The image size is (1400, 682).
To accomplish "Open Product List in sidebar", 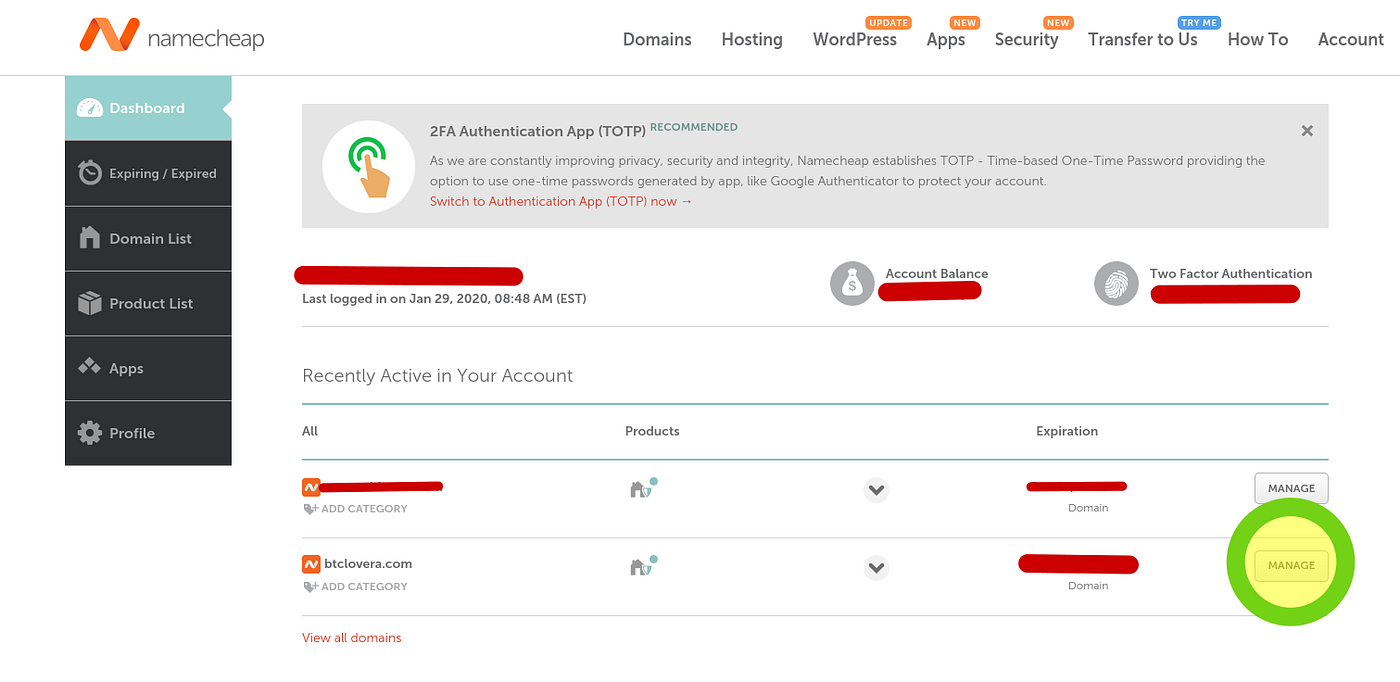I will pyautogui.click(x=148, y=303).
